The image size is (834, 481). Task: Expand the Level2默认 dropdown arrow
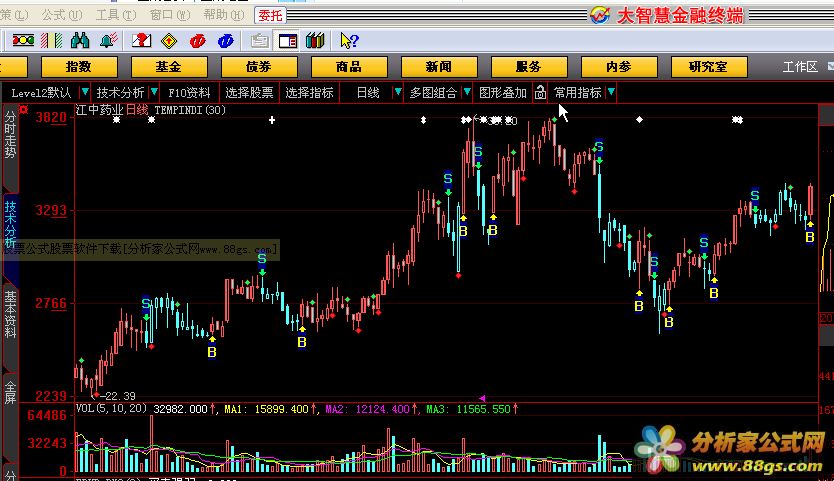tap(85, 92)
